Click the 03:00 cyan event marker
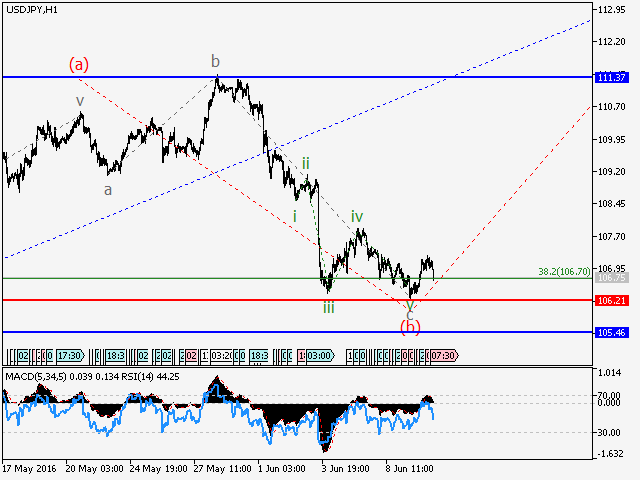Viewport: 640px width, 480px height. pos(320,356)
